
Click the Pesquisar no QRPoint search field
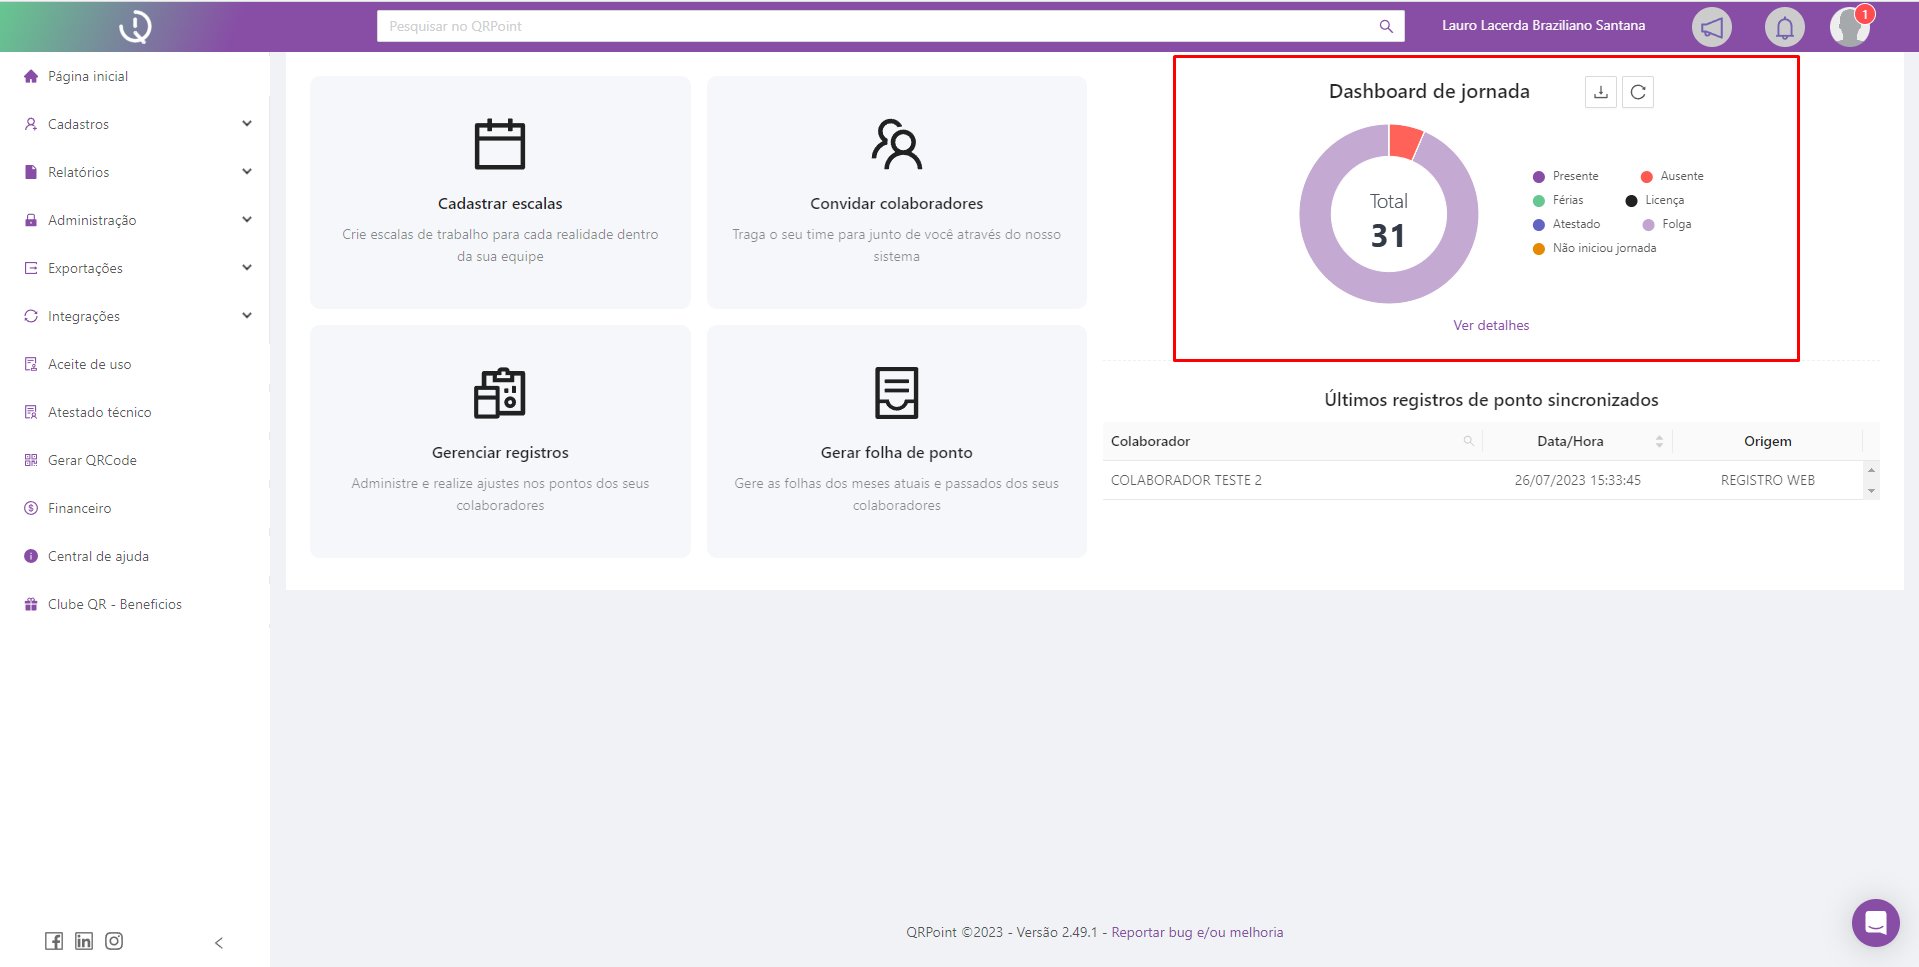click(880, 26)
